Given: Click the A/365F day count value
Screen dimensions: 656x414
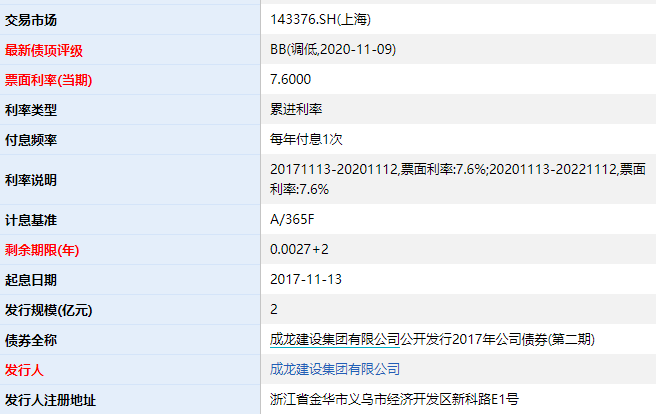Looking at the screenshot, I should (292, 219).
